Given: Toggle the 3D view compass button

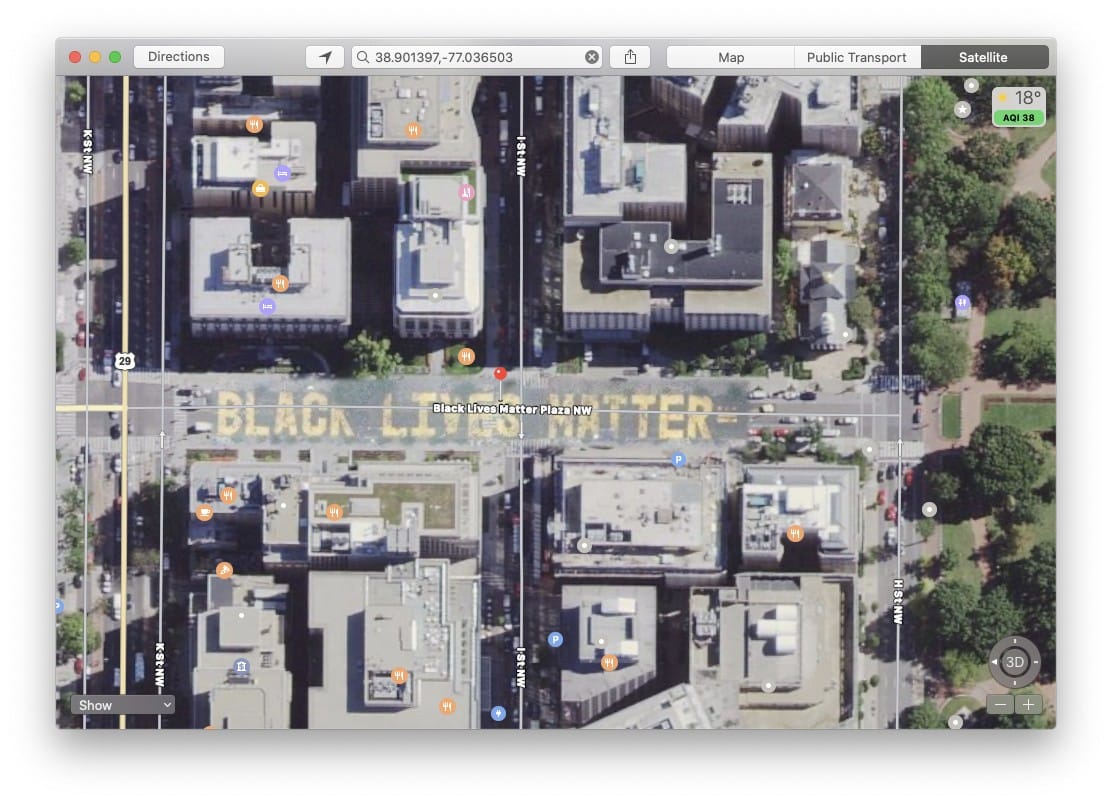Looking at the screenshot, I should 1014,662.
